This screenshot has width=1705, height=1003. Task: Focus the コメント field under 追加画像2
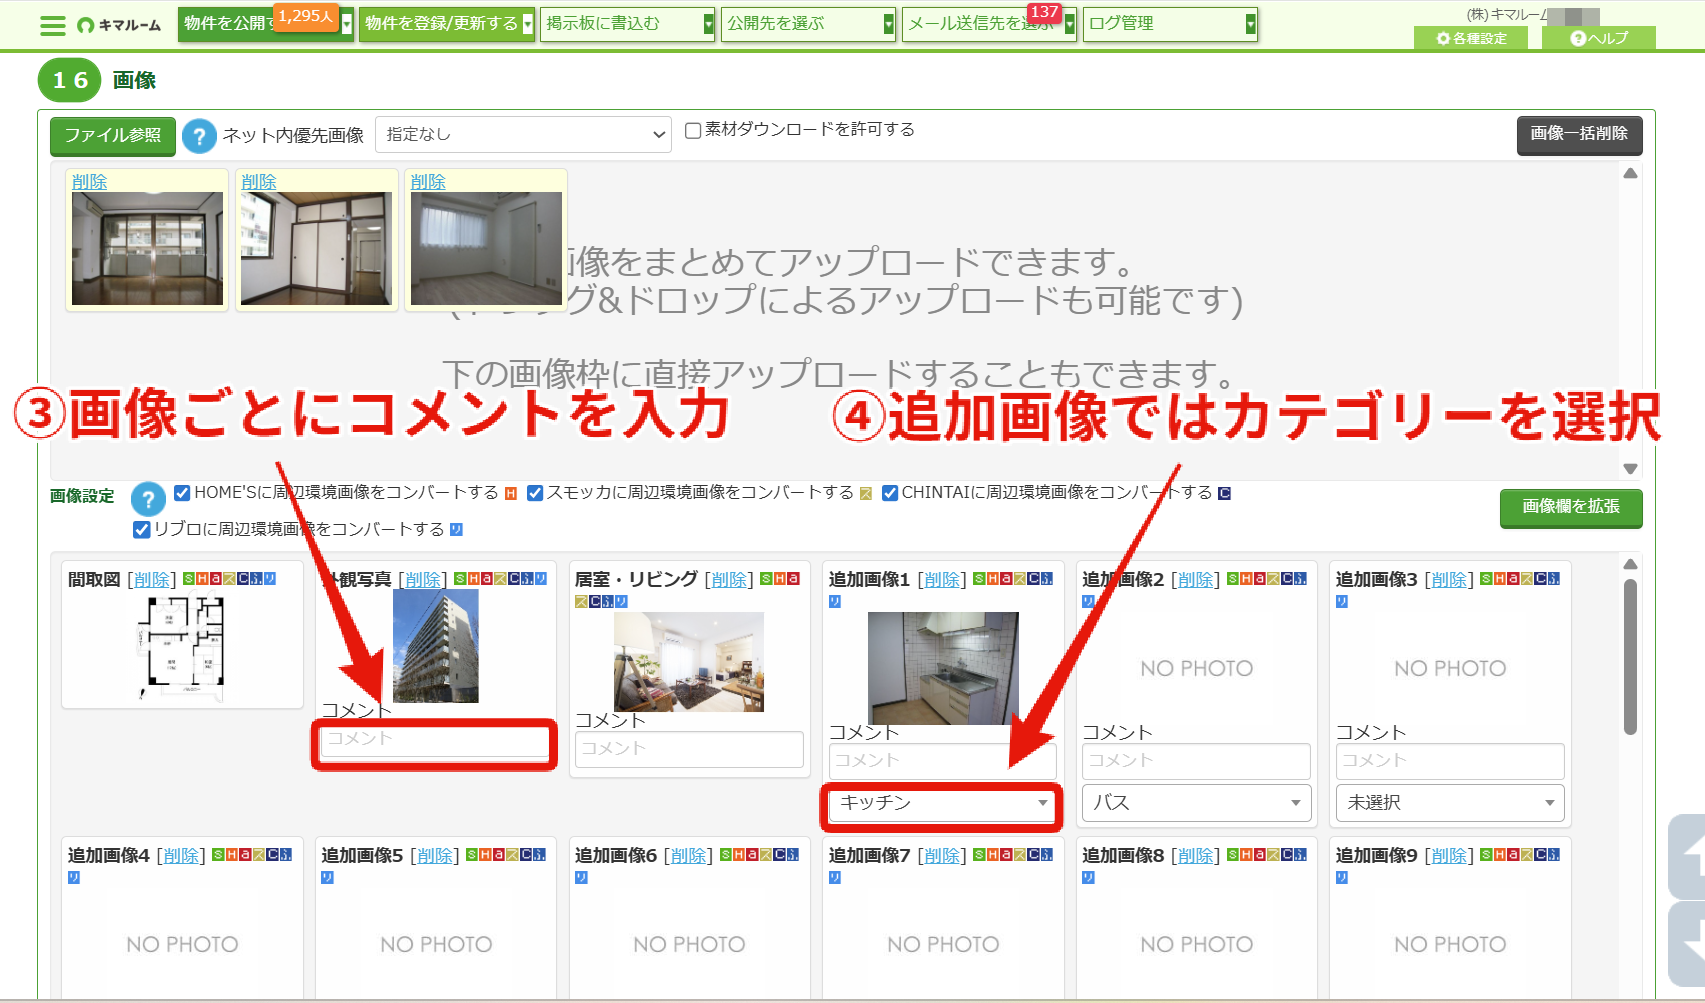[x=1196, y=762]
